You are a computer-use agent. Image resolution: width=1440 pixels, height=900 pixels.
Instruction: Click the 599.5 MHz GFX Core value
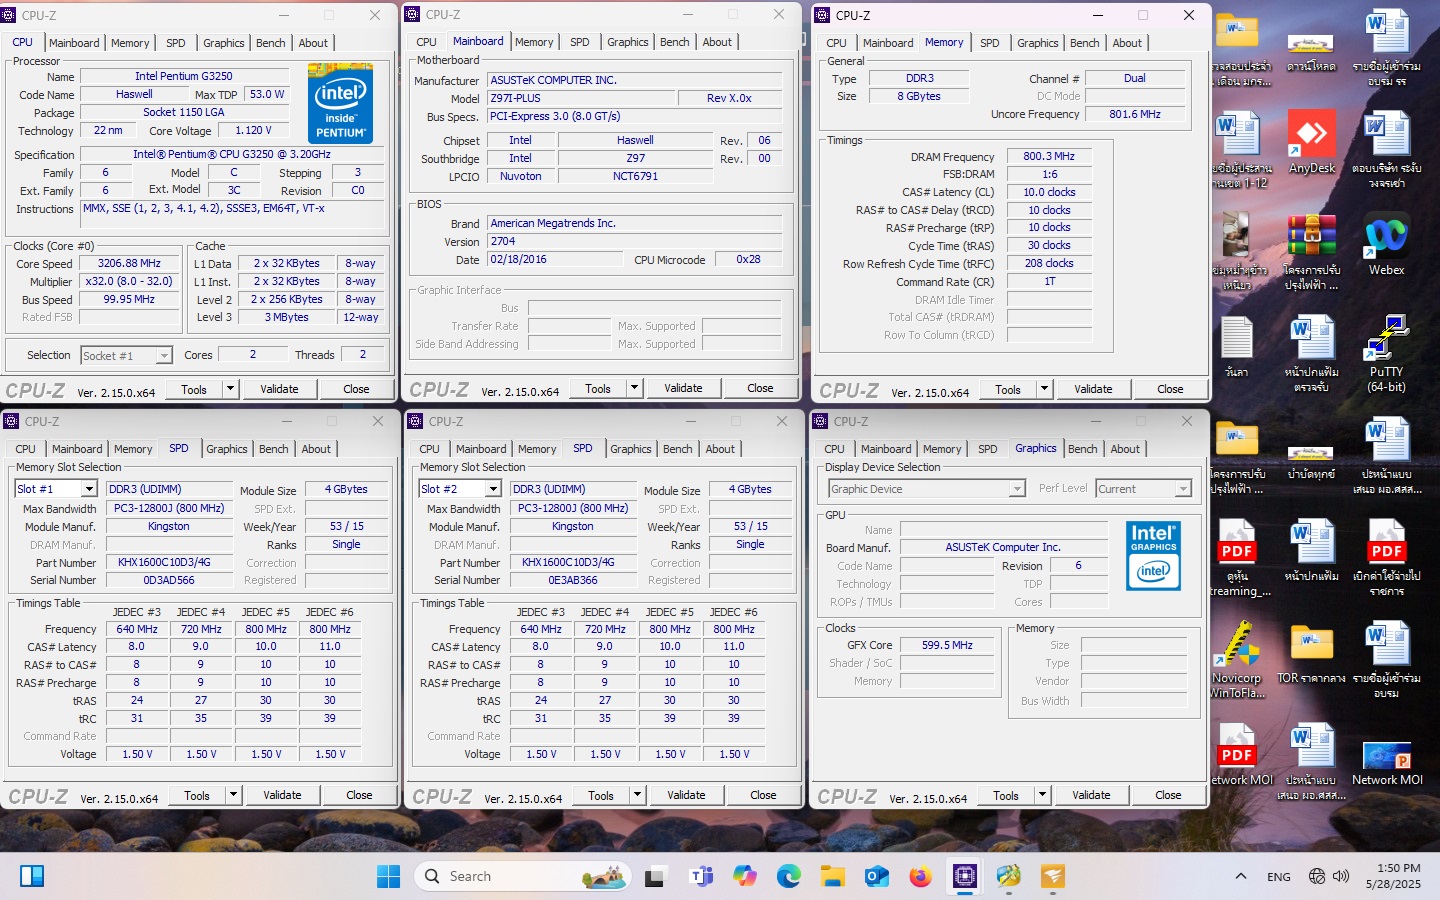(x=947, y=645)
